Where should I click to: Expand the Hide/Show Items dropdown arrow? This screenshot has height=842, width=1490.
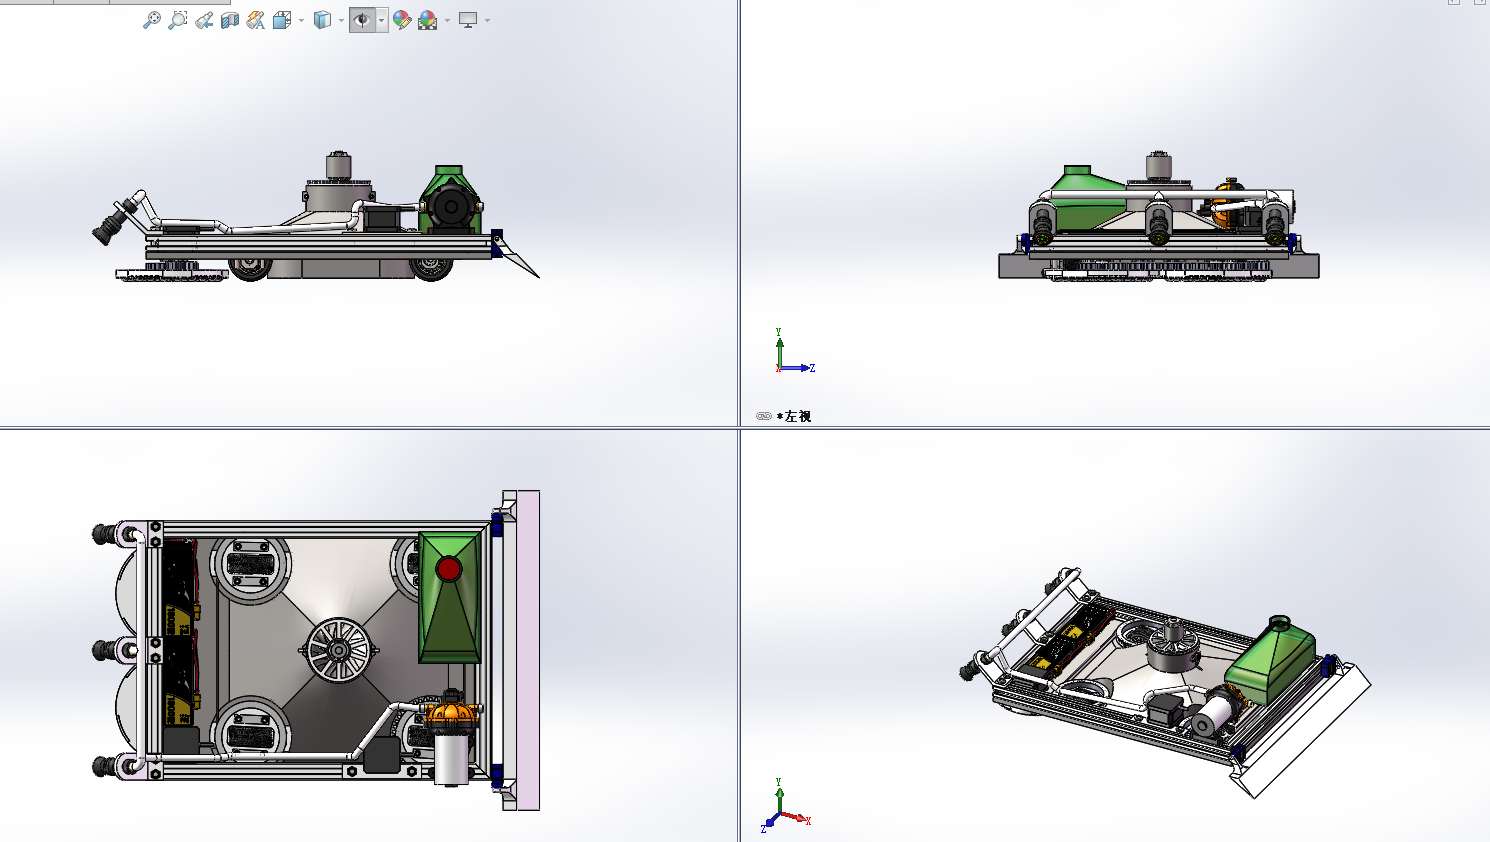point(381,20)
